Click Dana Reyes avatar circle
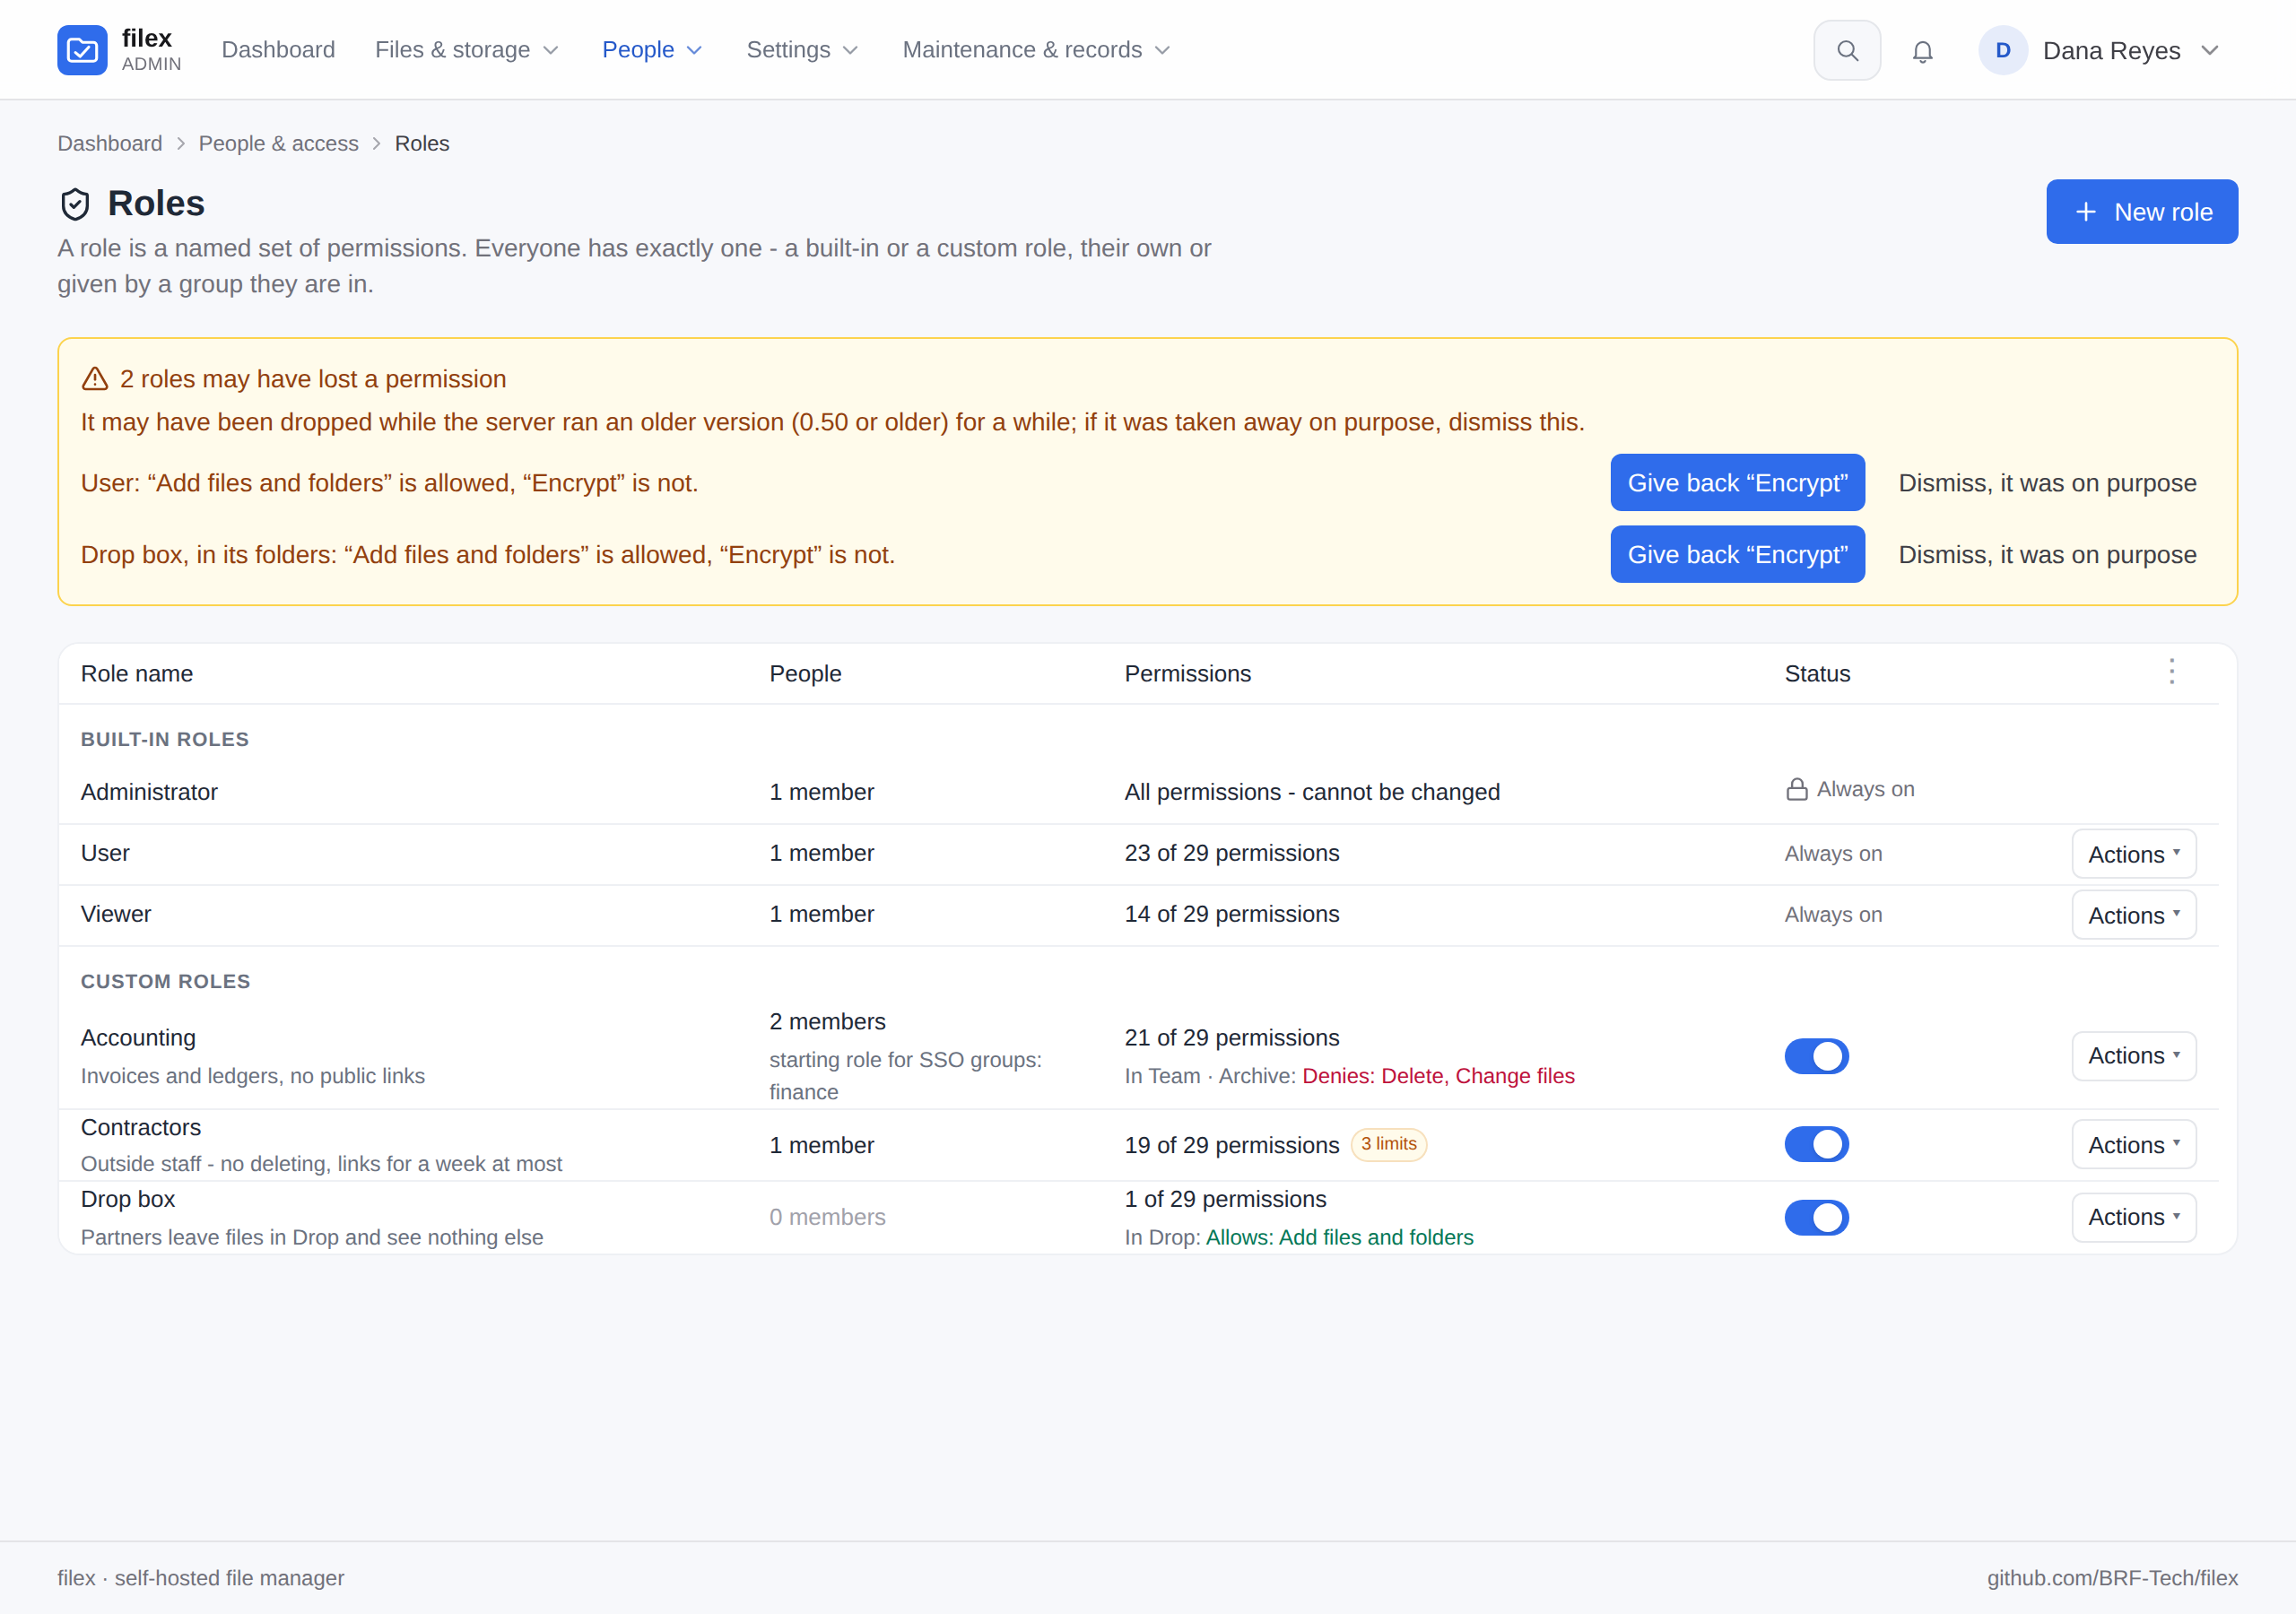 (2003, 50)
